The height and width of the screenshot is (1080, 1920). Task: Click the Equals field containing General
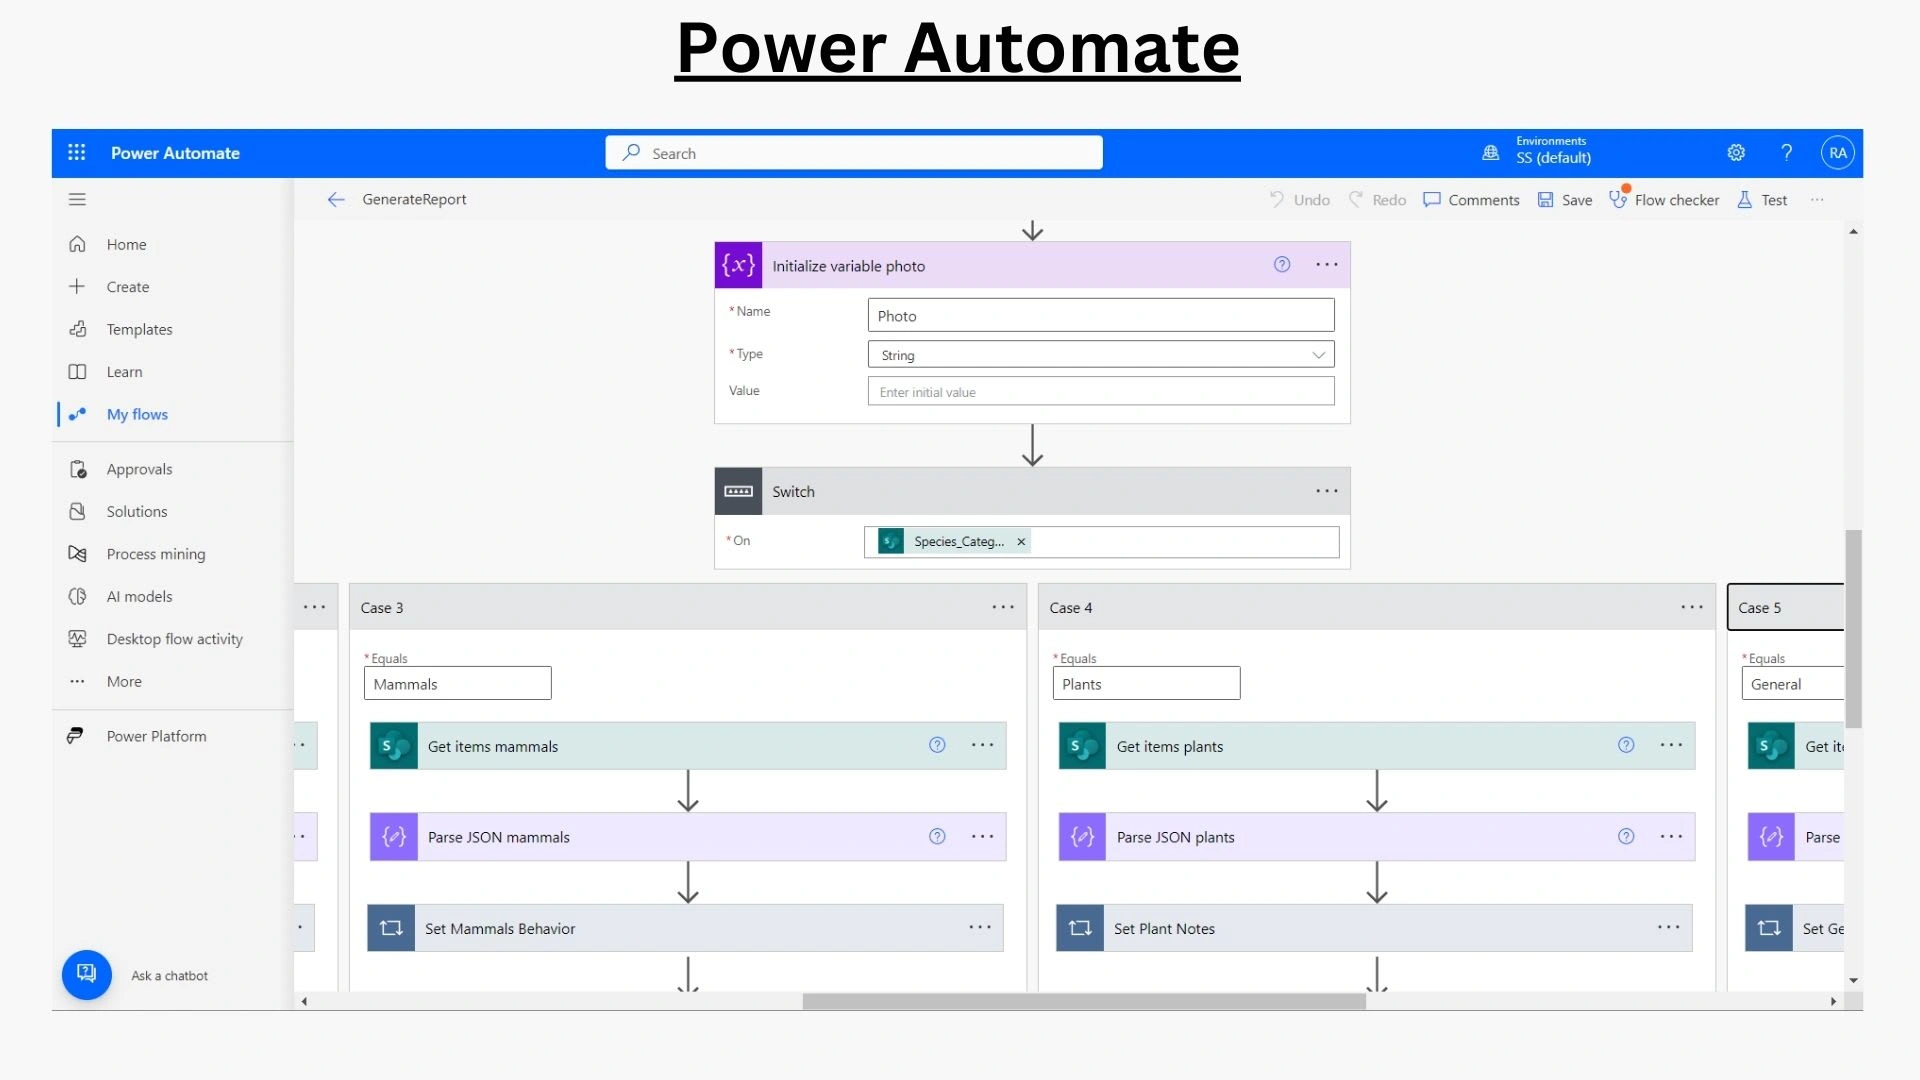pos(1793,684)
